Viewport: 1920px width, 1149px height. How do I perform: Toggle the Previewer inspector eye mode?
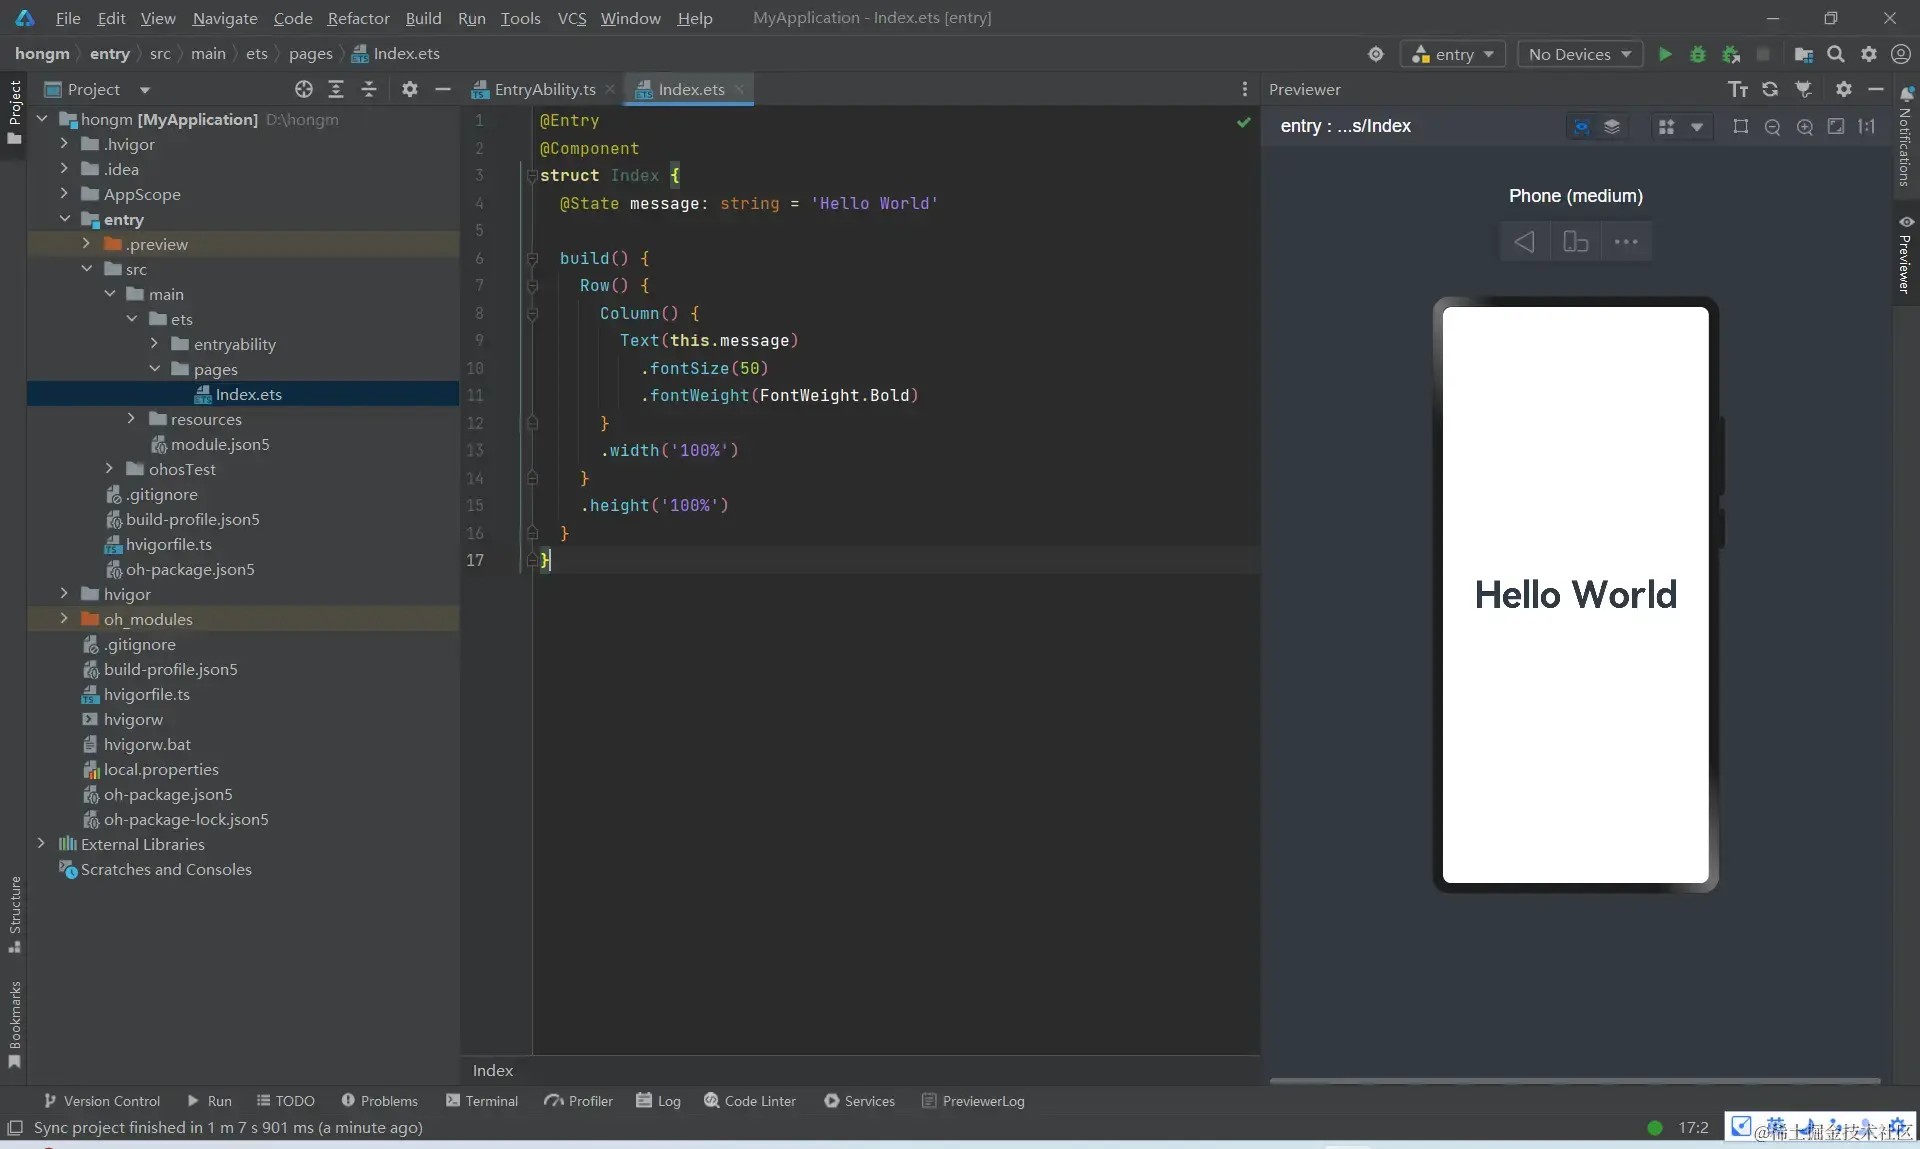coord(1581,127)
